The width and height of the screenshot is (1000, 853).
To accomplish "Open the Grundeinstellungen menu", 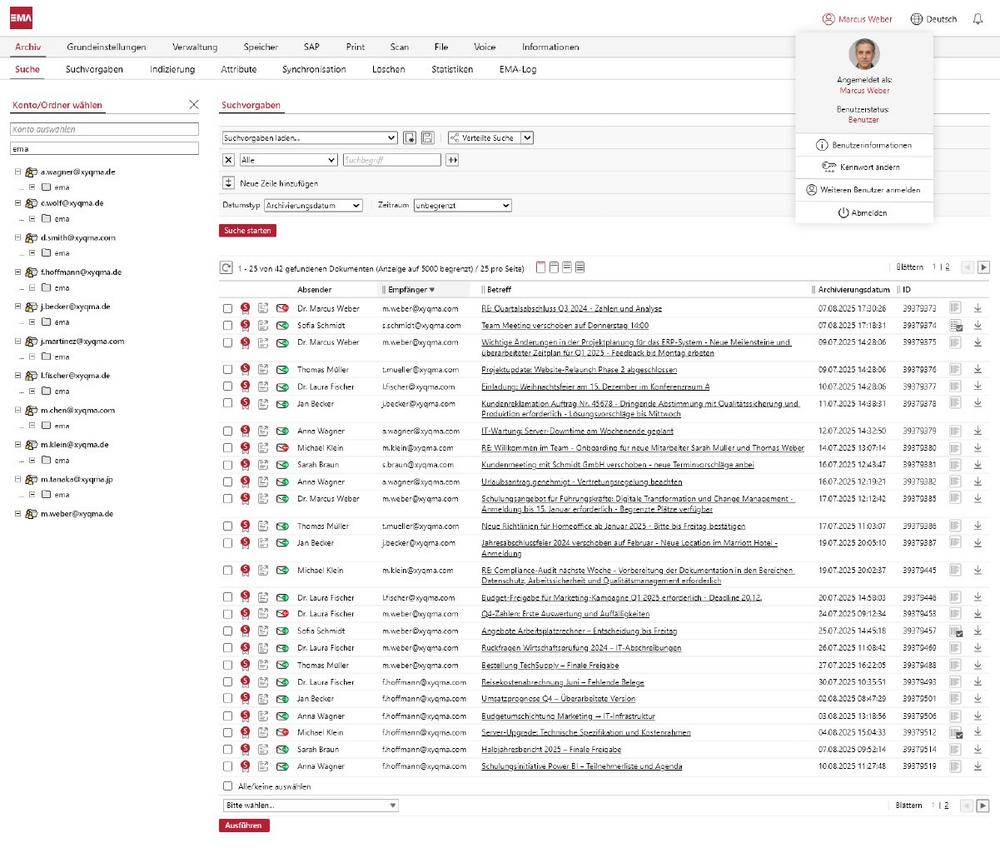I will coord(106,47).
